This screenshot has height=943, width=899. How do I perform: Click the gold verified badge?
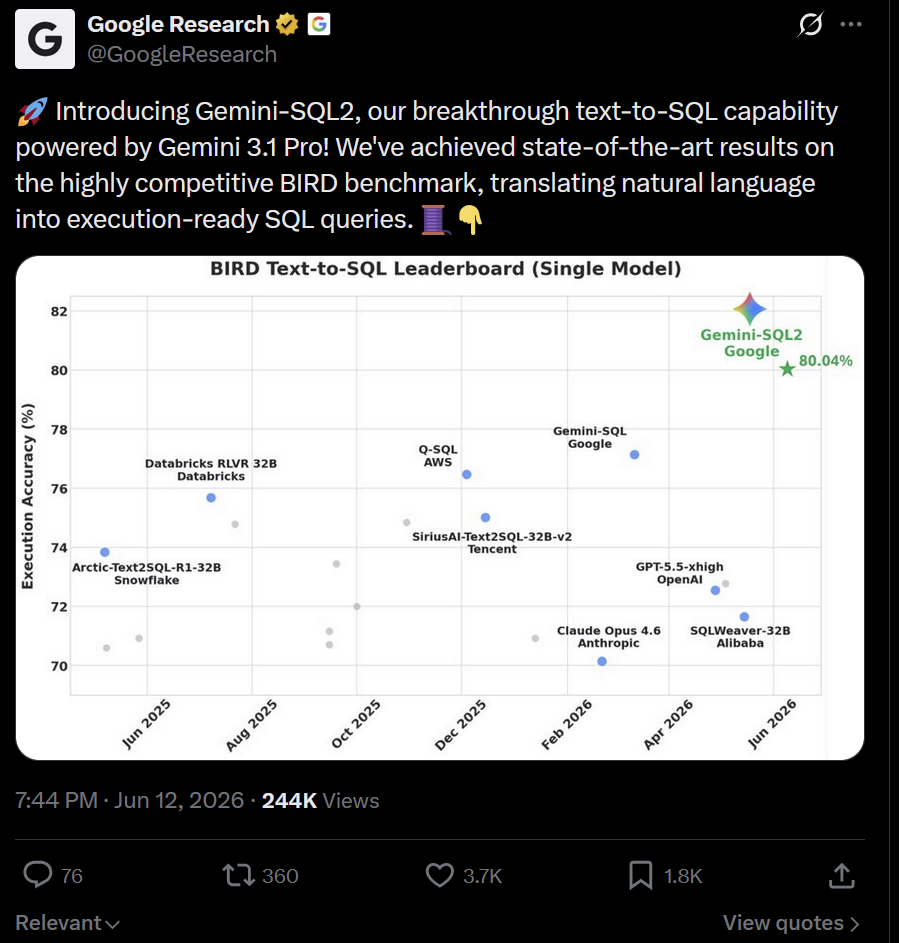coord(287,24)
